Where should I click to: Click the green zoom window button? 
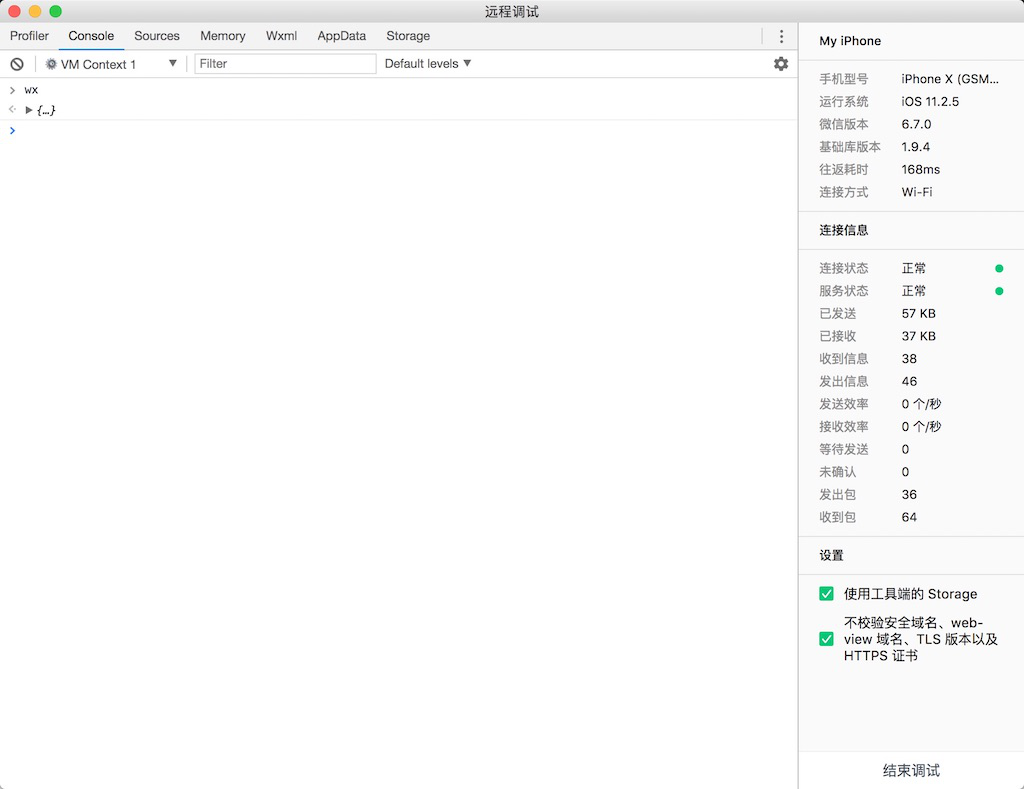(x=55, y=11)
